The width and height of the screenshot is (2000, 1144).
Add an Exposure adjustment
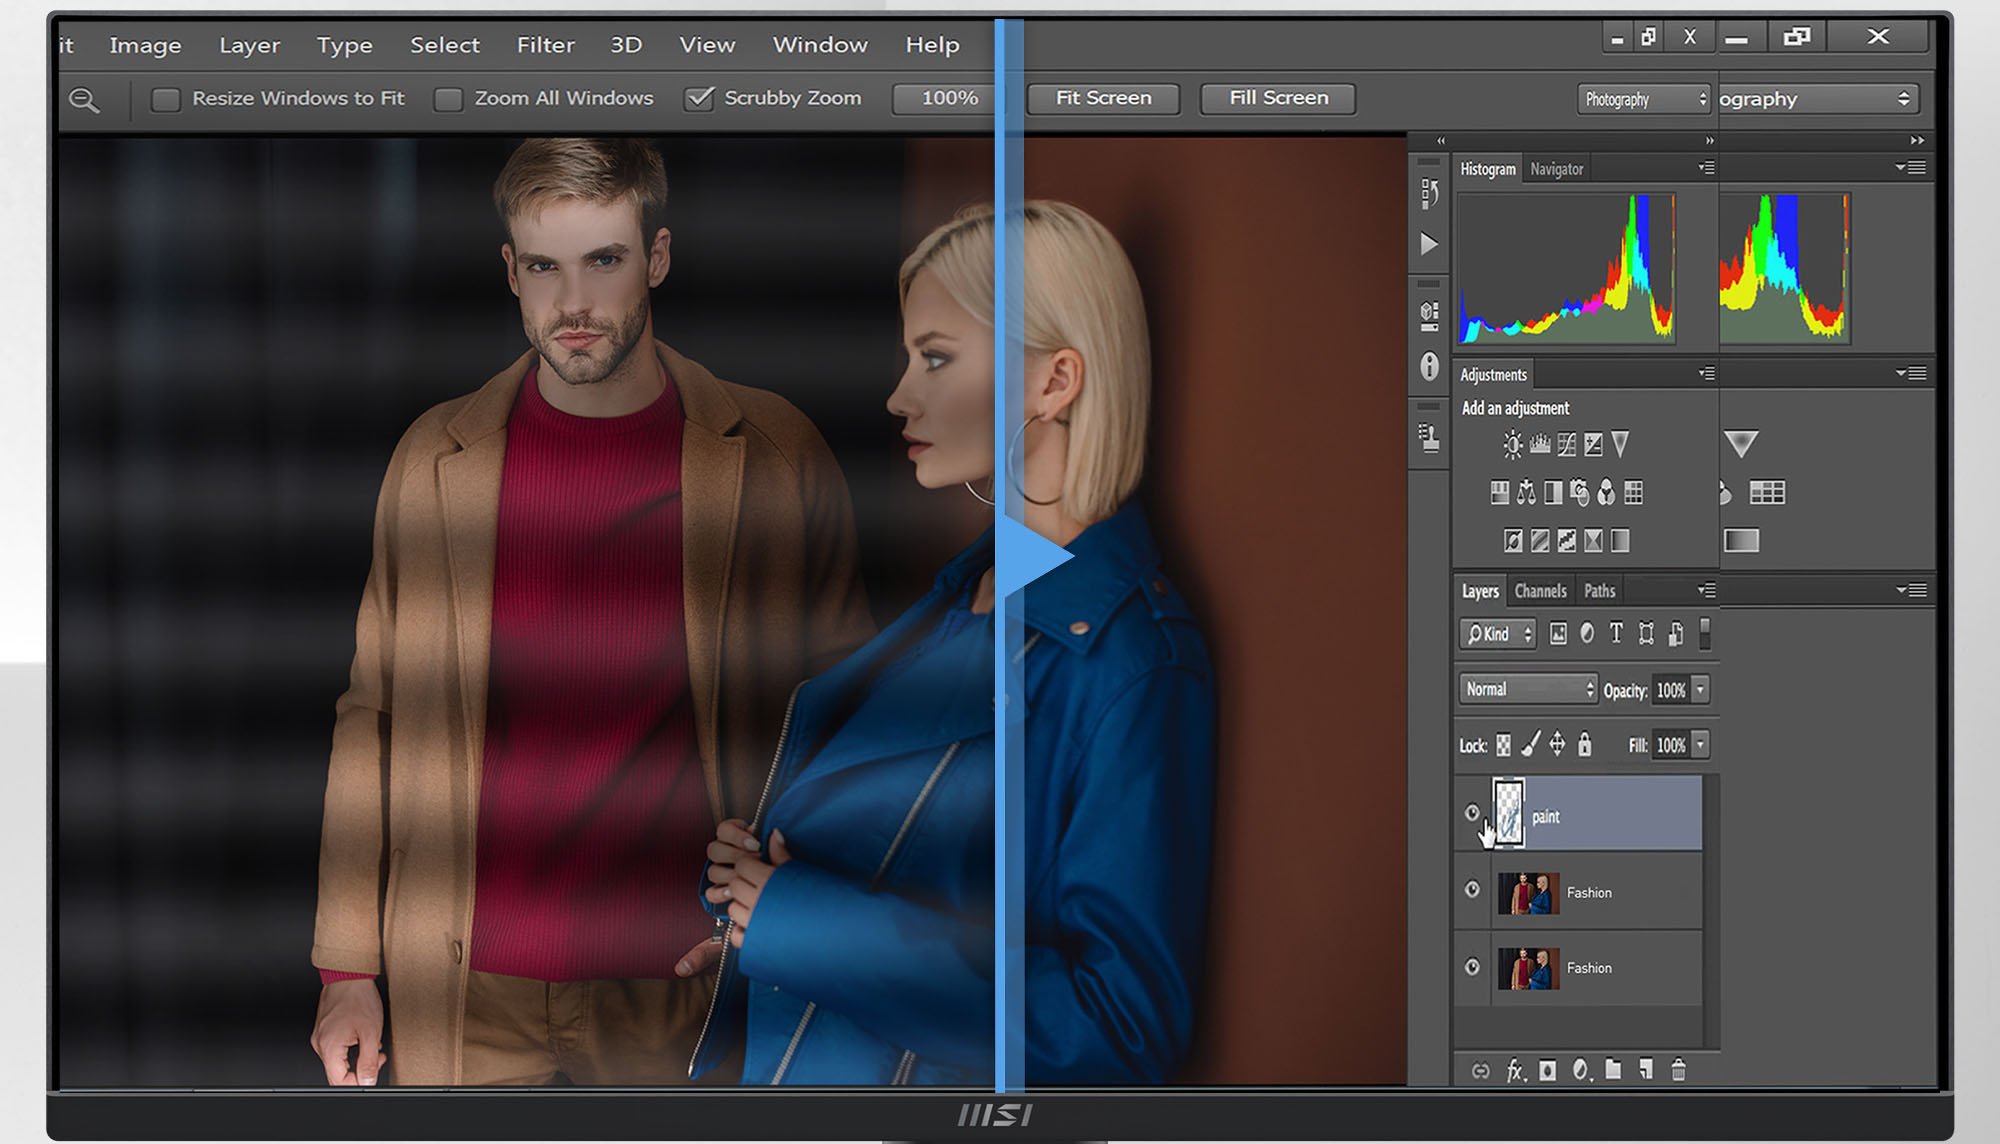point(1593,444)
